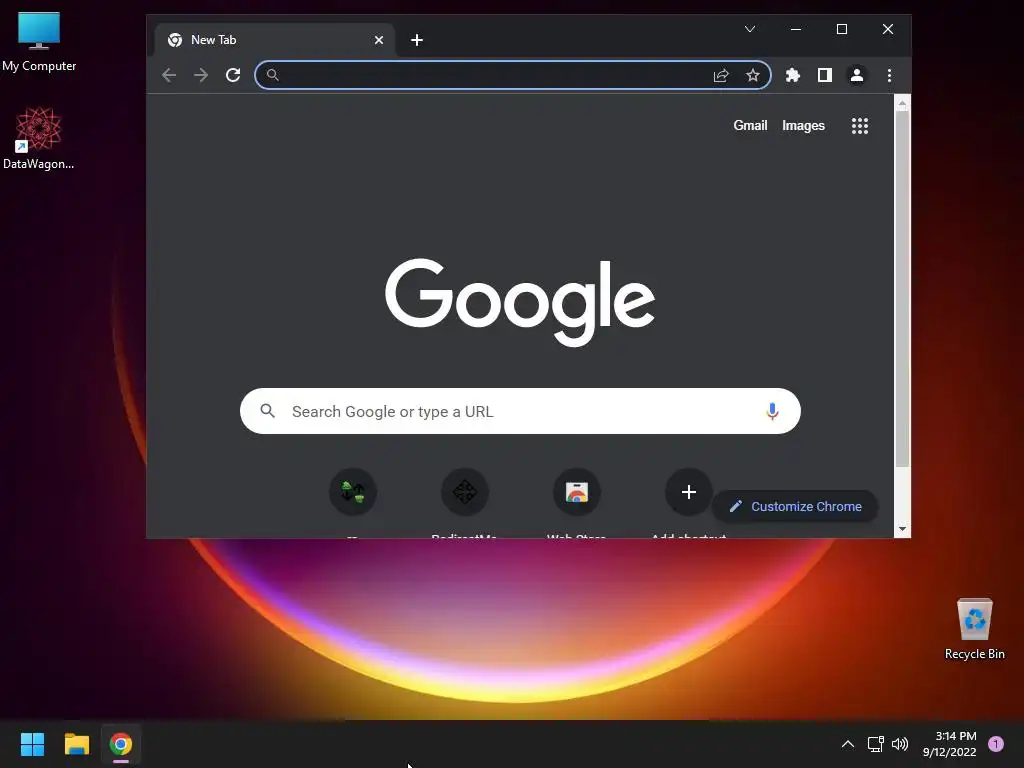Open the Extensions puzzle icon

tap(793, 75)
